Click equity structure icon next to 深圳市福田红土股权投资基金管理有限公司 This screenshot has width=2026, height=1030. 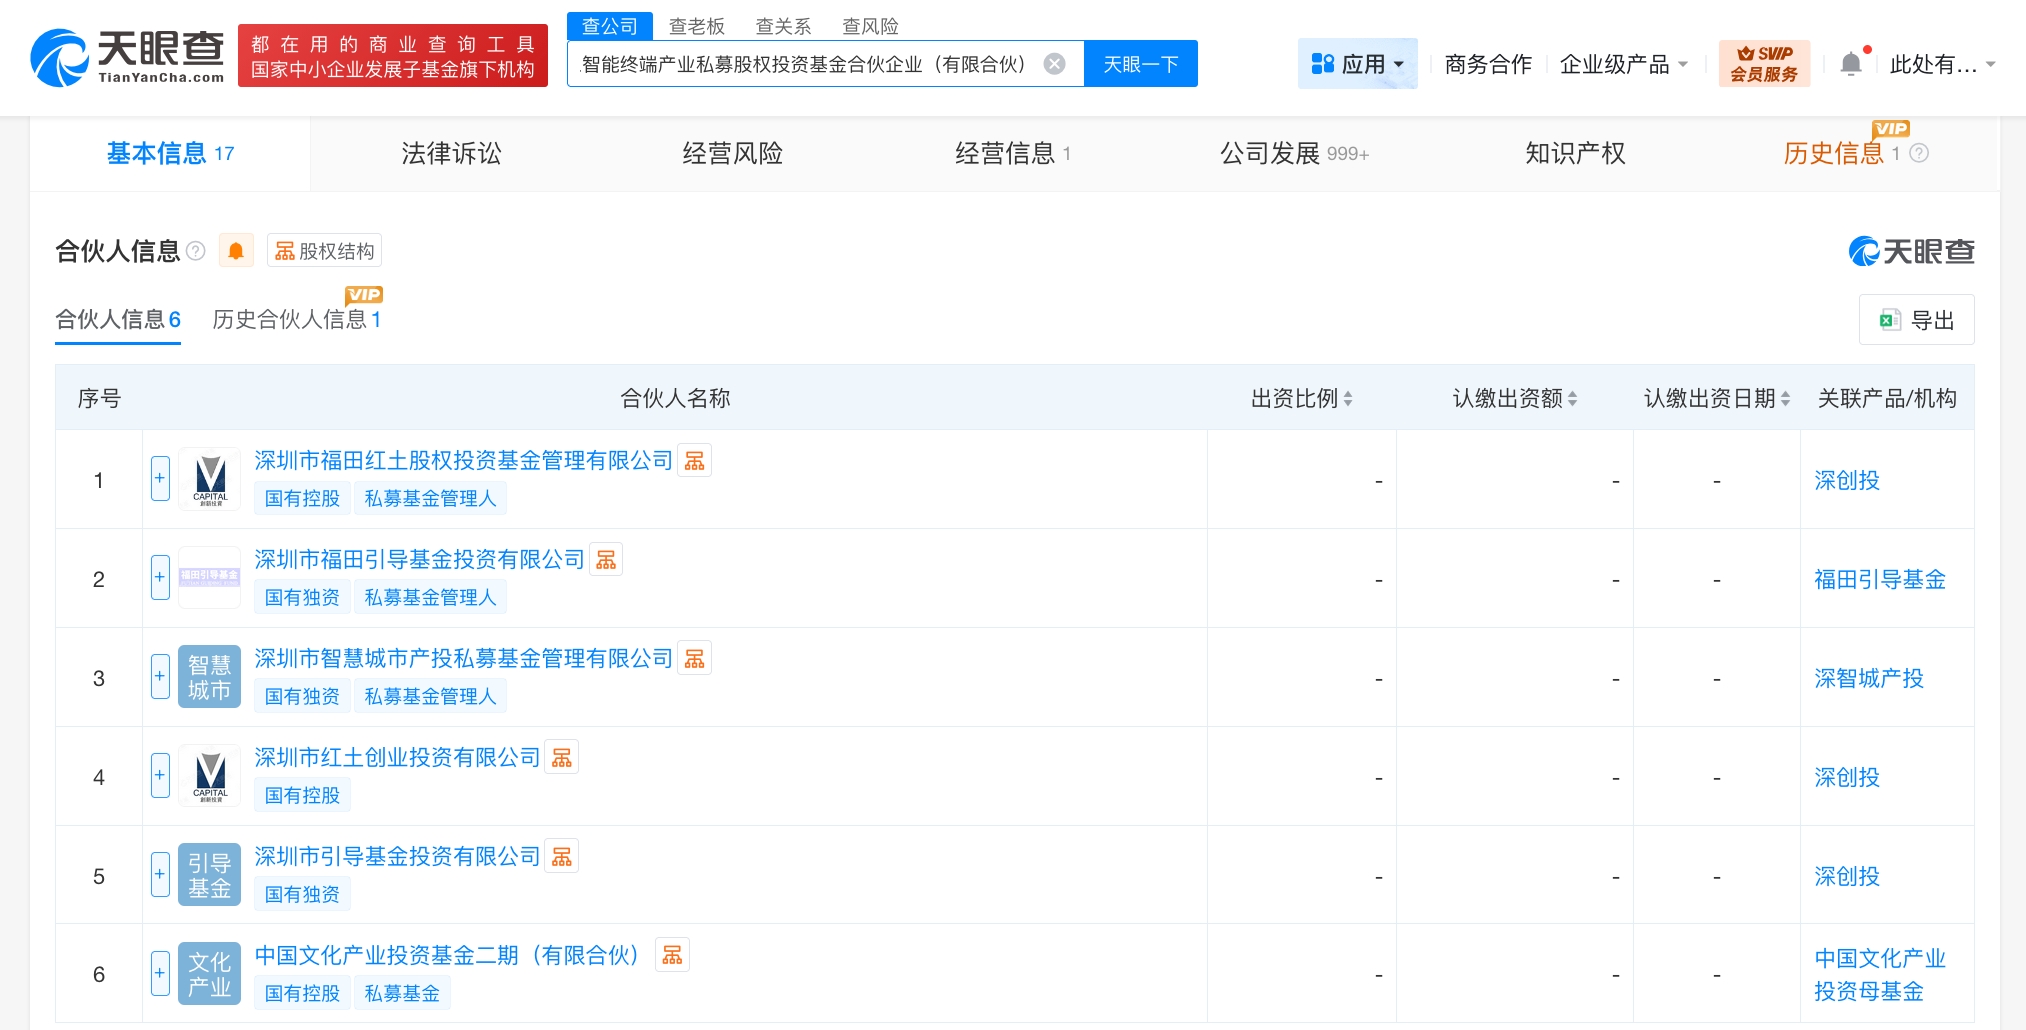point(694,461)
